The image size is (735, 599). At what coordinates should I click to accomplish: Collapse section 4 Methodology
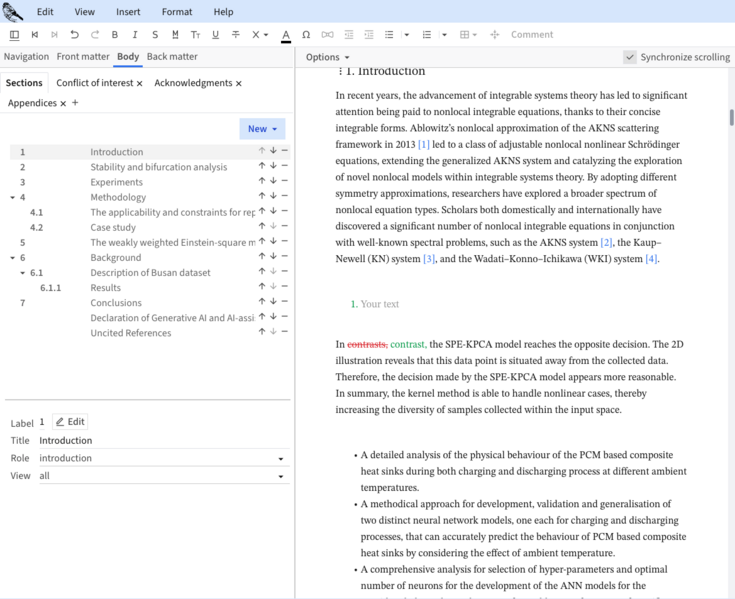pos(13,197)
